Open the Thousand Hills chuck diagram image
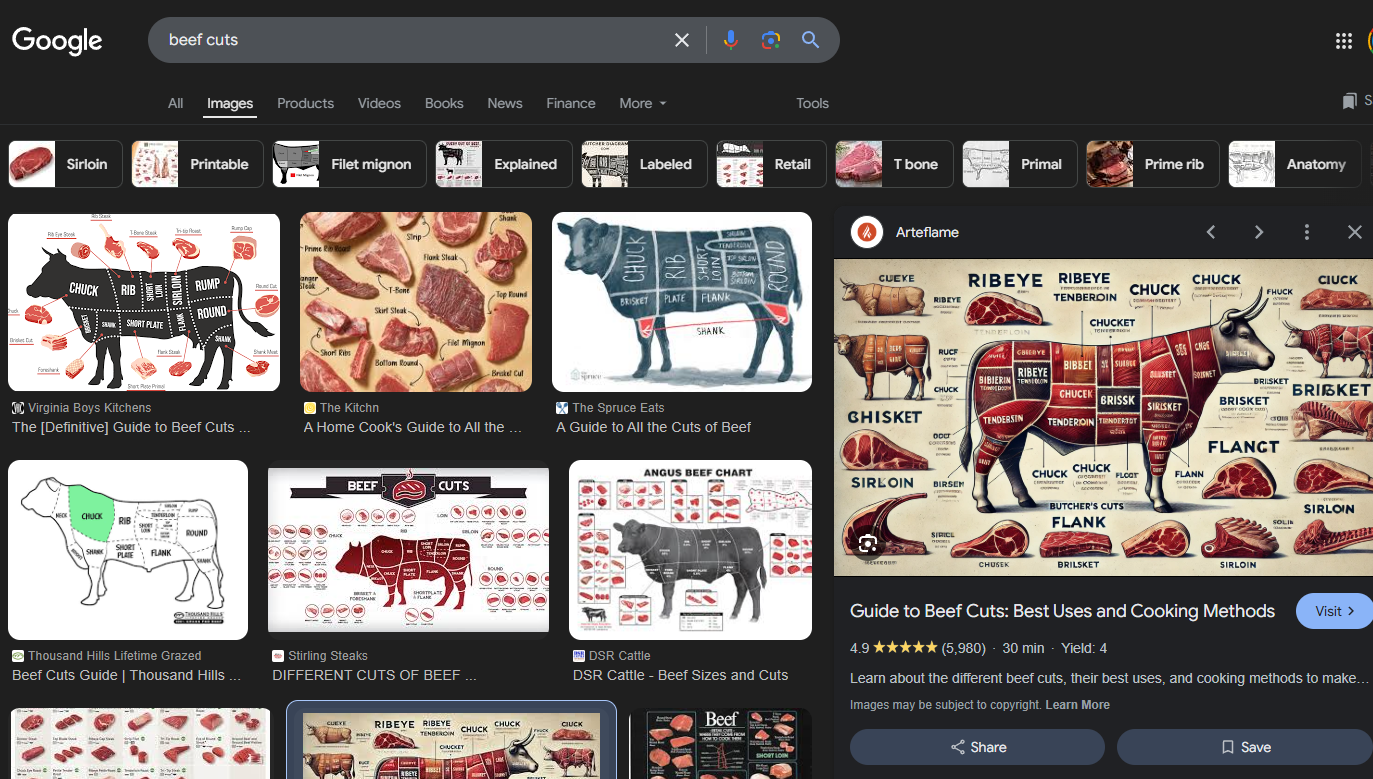Screen dimensions: 1373x779 tap(128, 550)
